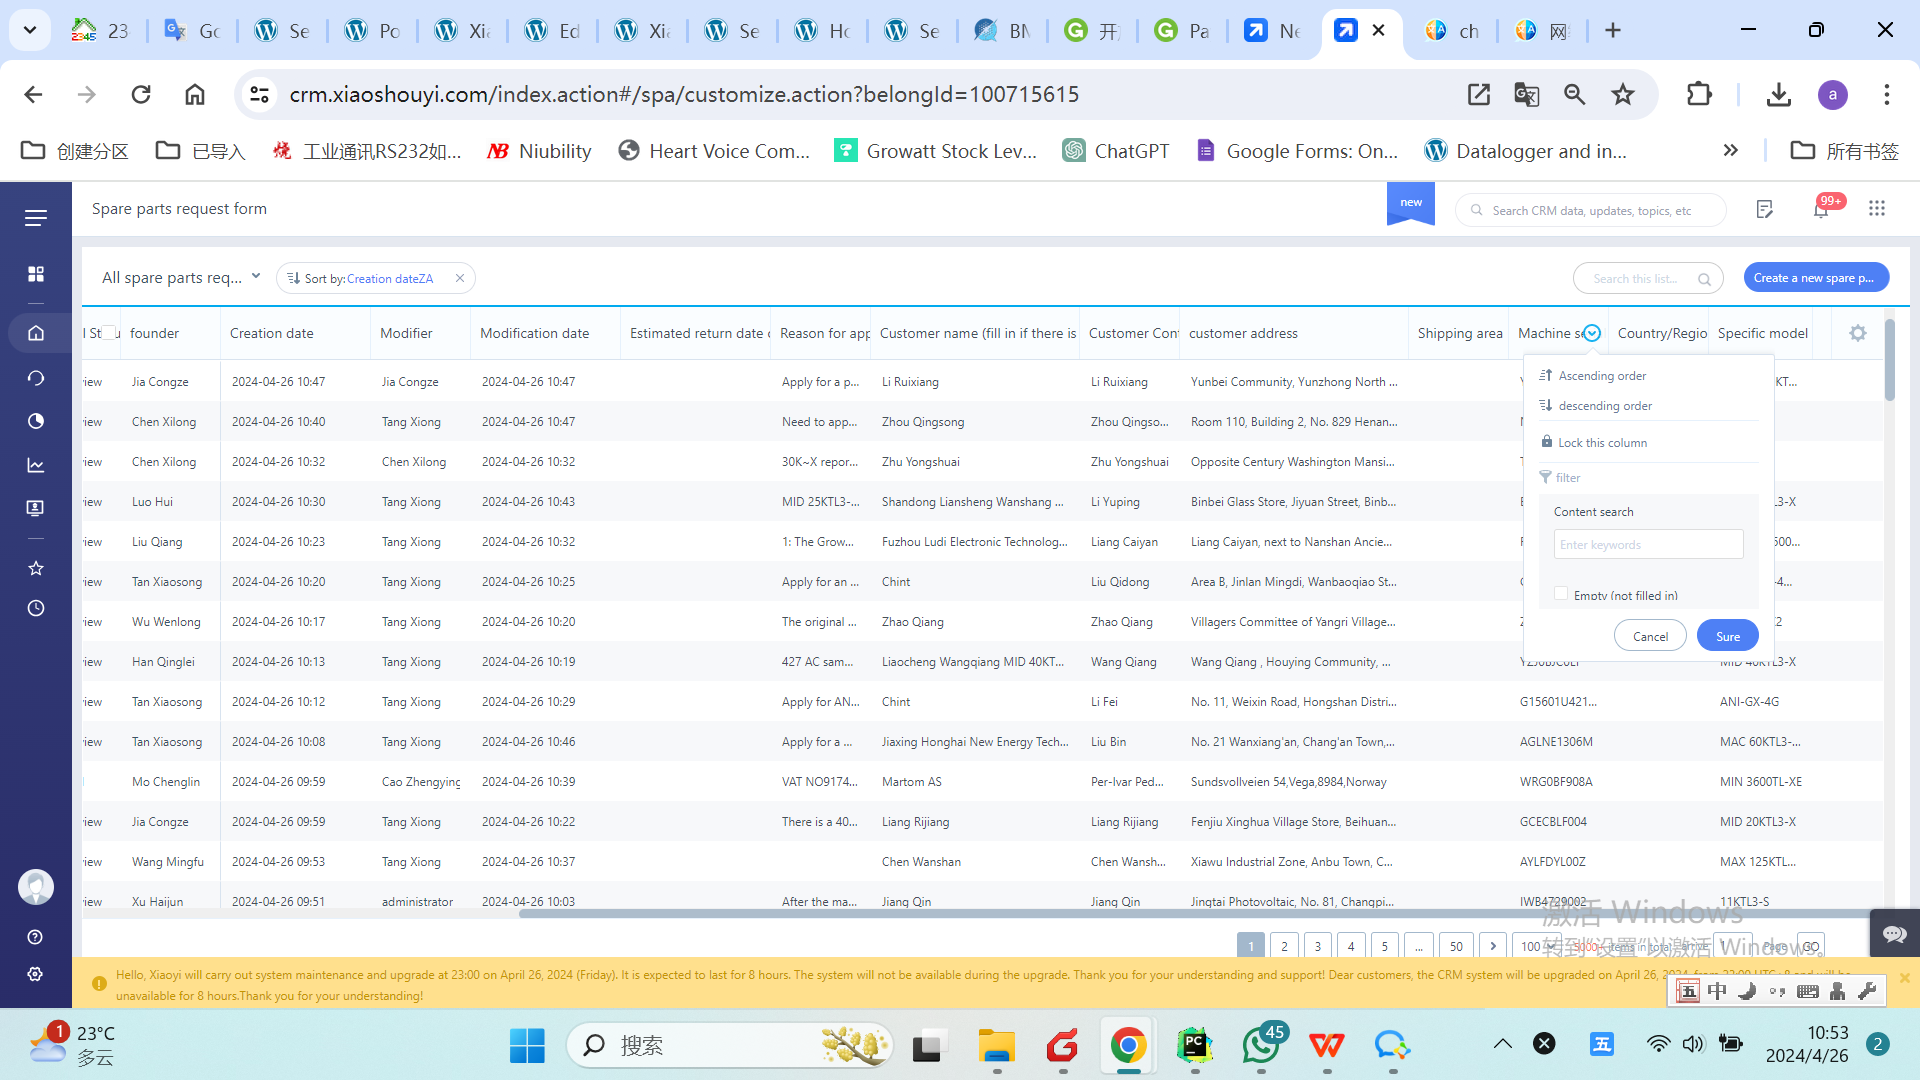Click the column settings gear icon

point(1857,333)
